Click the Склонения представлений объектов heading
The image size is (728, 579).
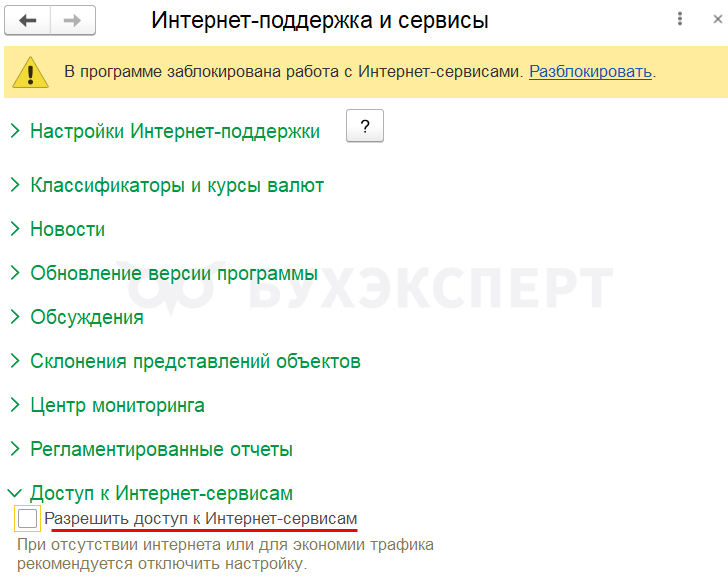click(195, 361)
